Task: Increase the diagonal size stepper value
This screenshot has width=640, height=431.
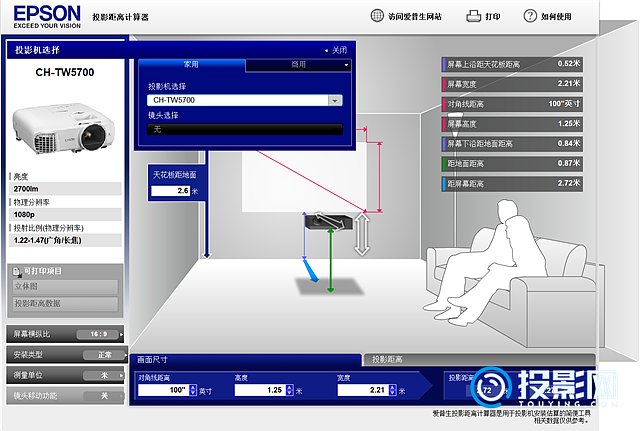Action: pyautogui.click(x=193, y=386)
